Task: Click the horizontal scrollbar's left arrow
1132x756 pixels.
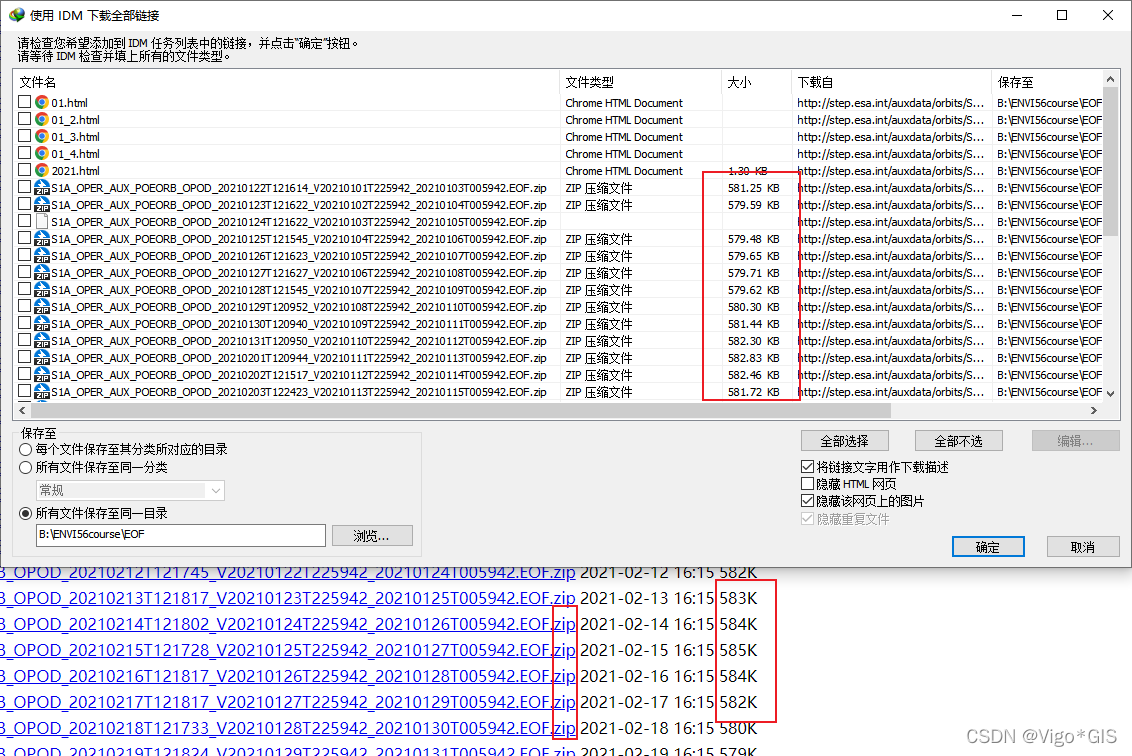Action: [22, 410]
